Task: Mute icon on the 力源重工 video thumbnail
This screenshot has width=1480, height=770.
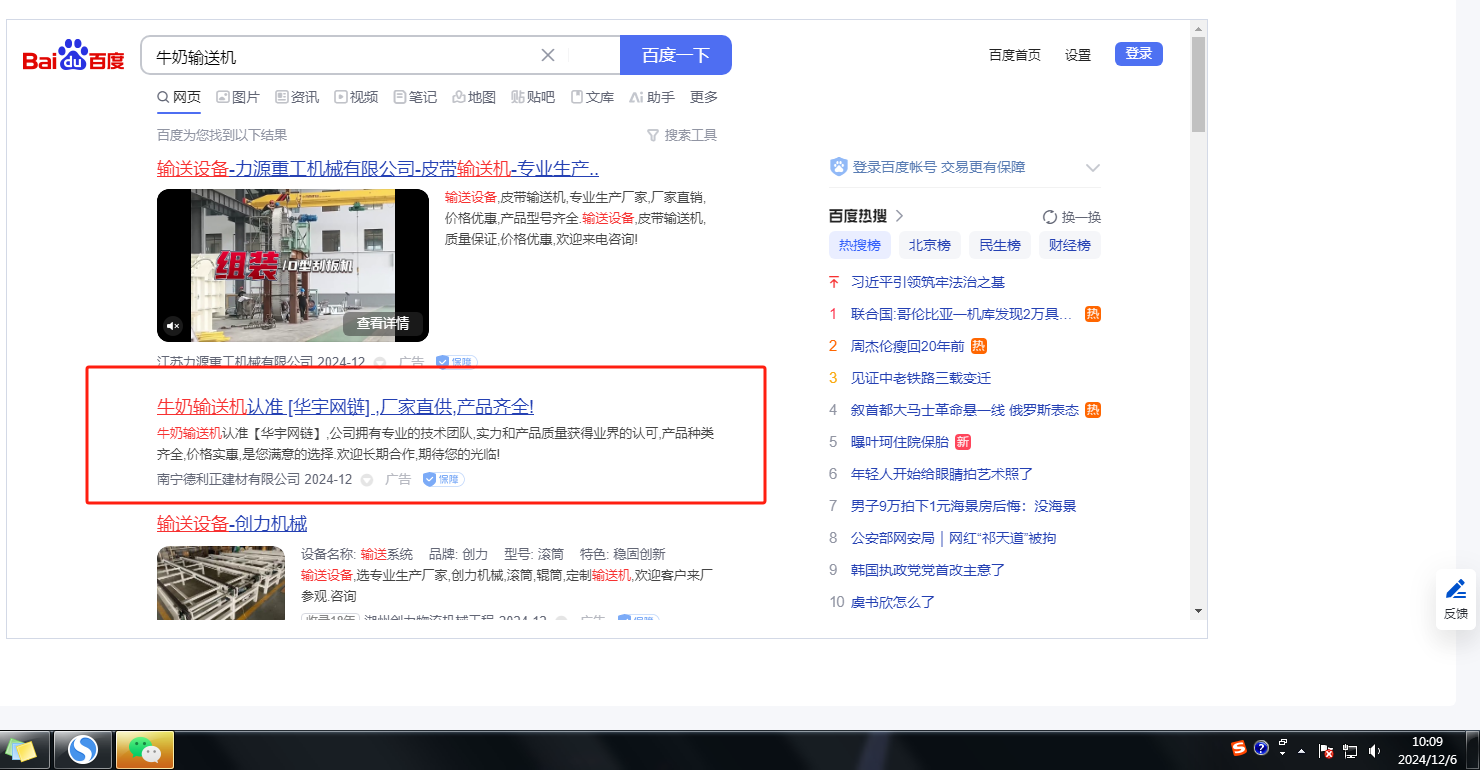Action: (173, 325)
